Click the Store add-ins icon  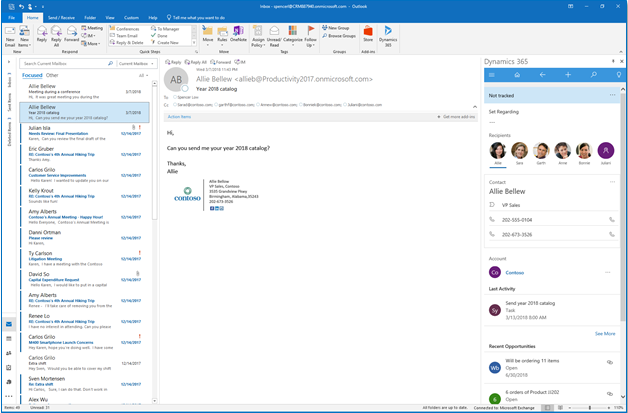click(x=368, y=36)
